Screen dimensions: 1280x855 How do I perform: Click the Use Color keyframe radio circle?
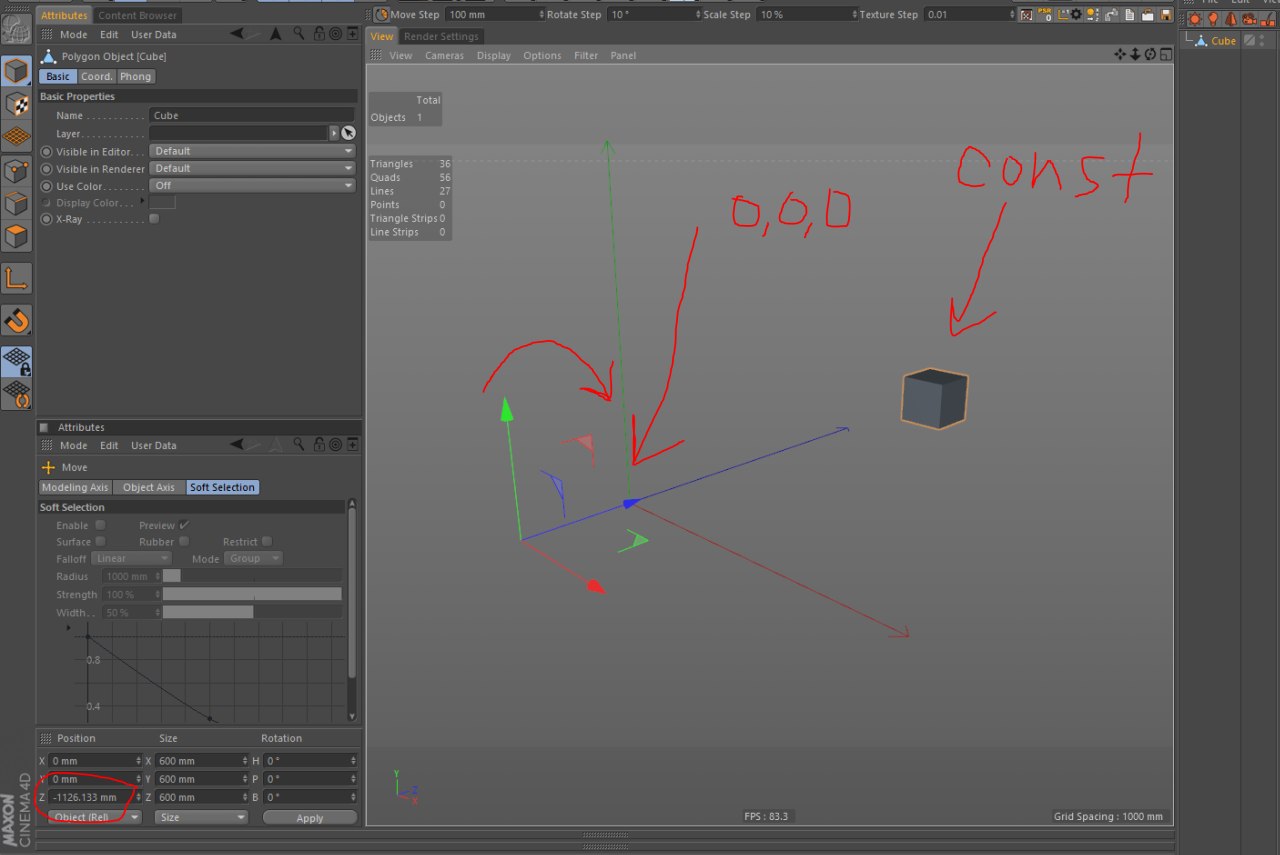[46, 186]
